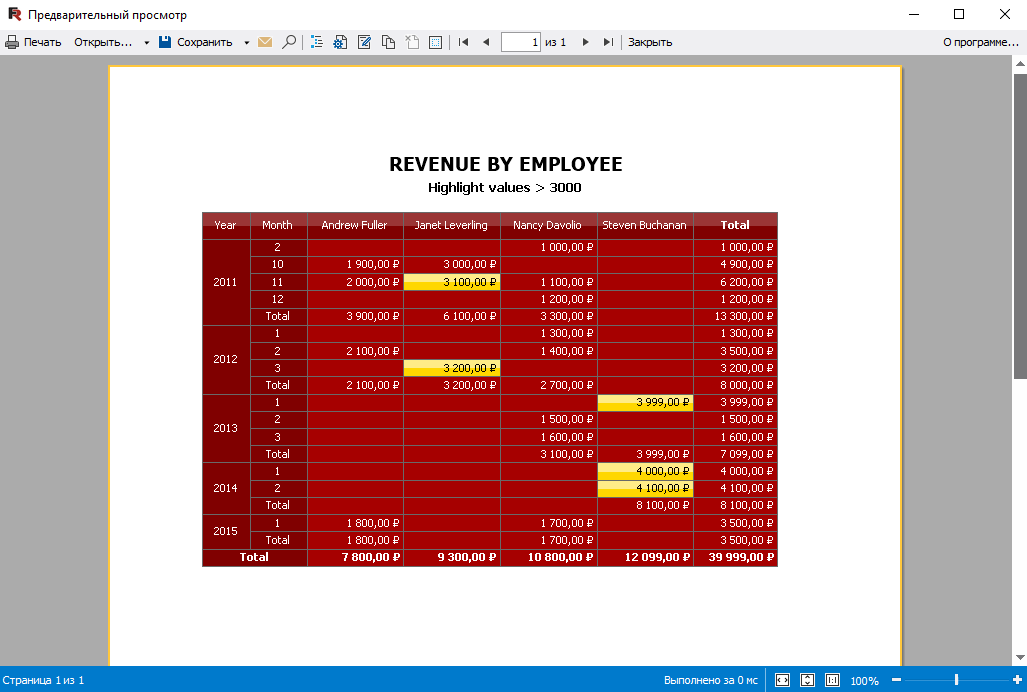Click the dotted-border page margins icon
This screenshot has height=692, width=1027.
[x=435, y=42]
